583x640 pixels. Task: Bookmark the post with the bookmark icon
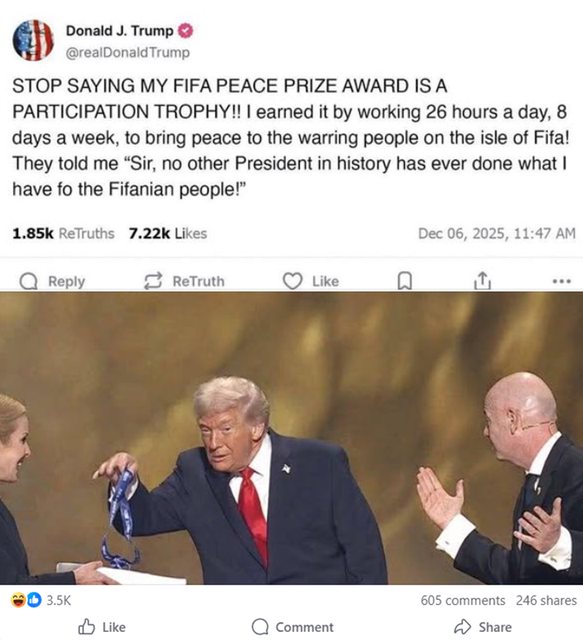404,281
